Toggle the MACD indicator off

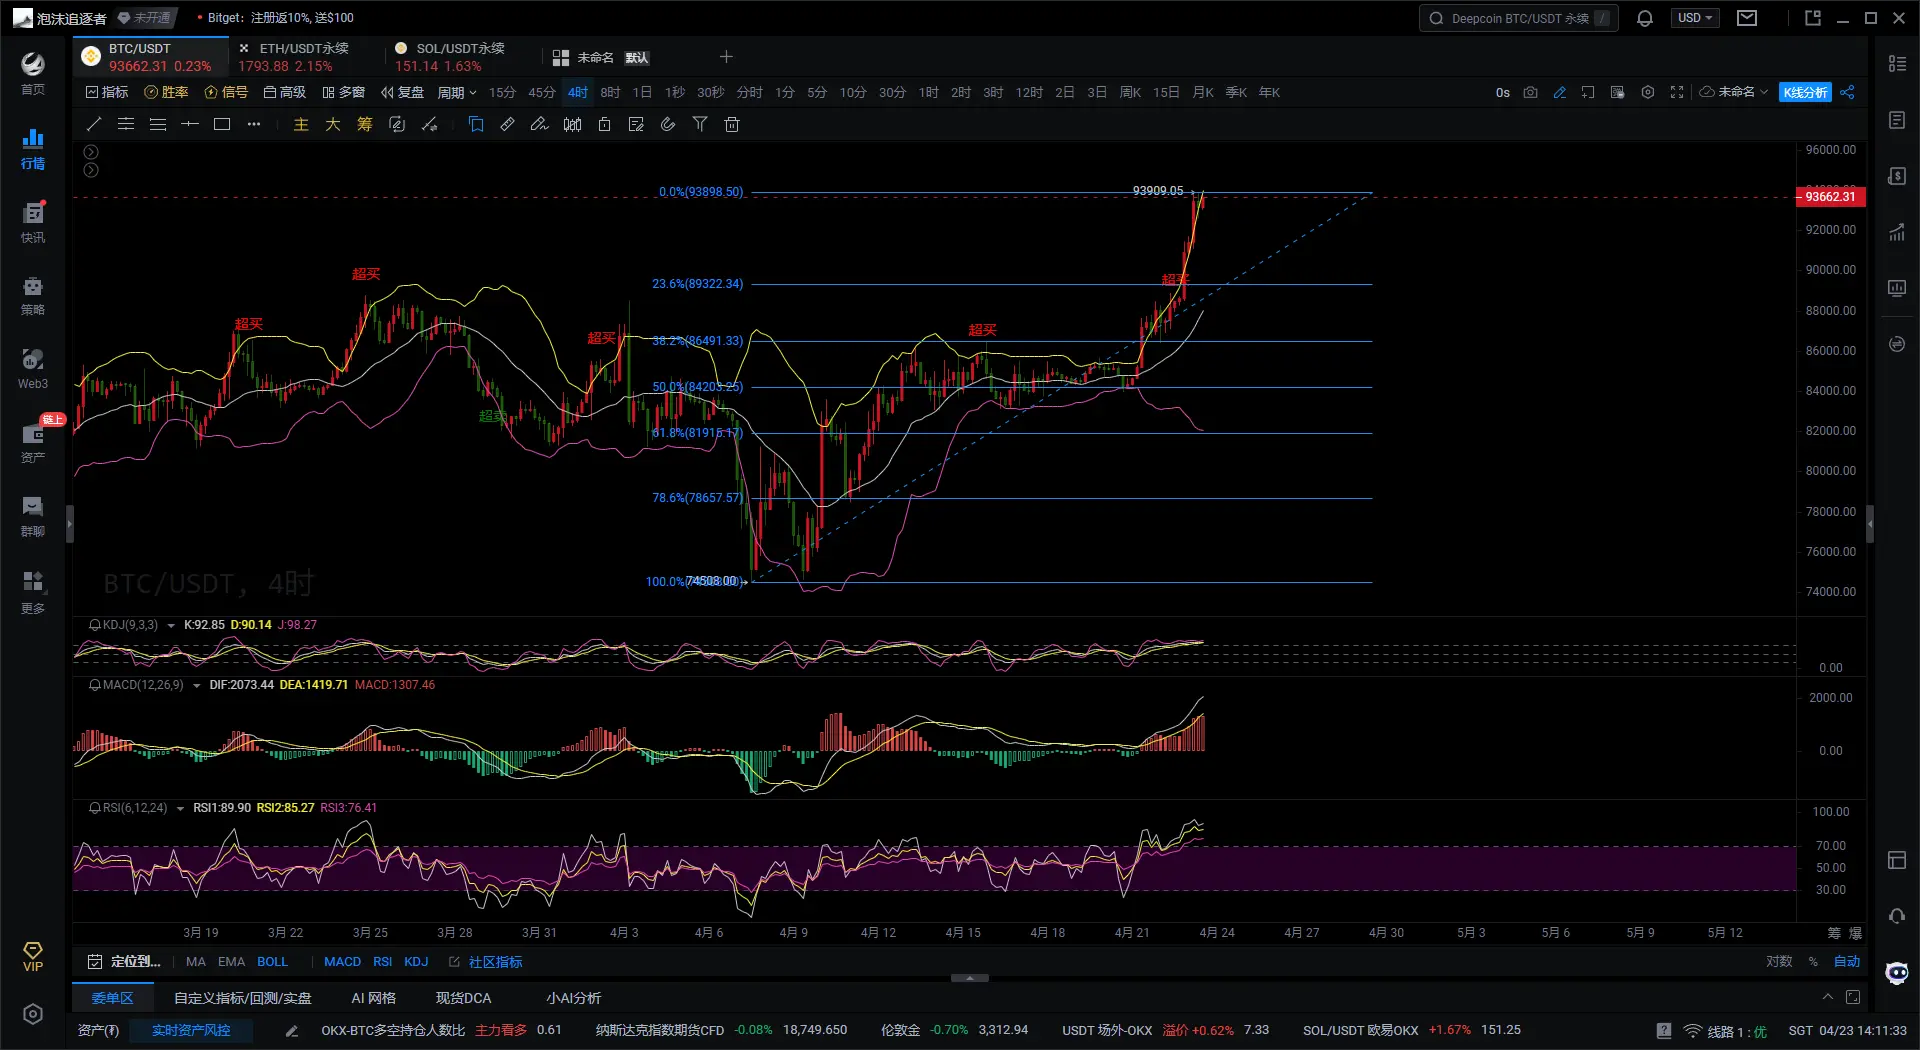342,962
